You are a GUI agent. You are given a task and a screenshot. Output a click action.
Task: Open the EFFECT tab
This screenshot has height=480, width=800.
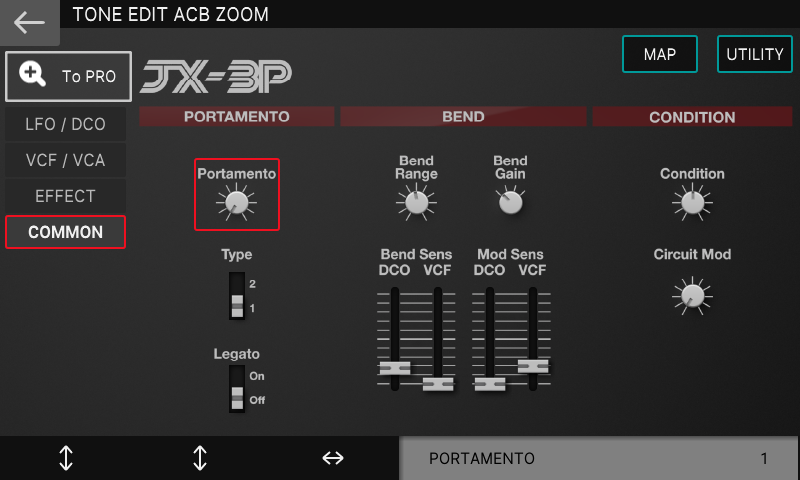click(x=65, y=196)
